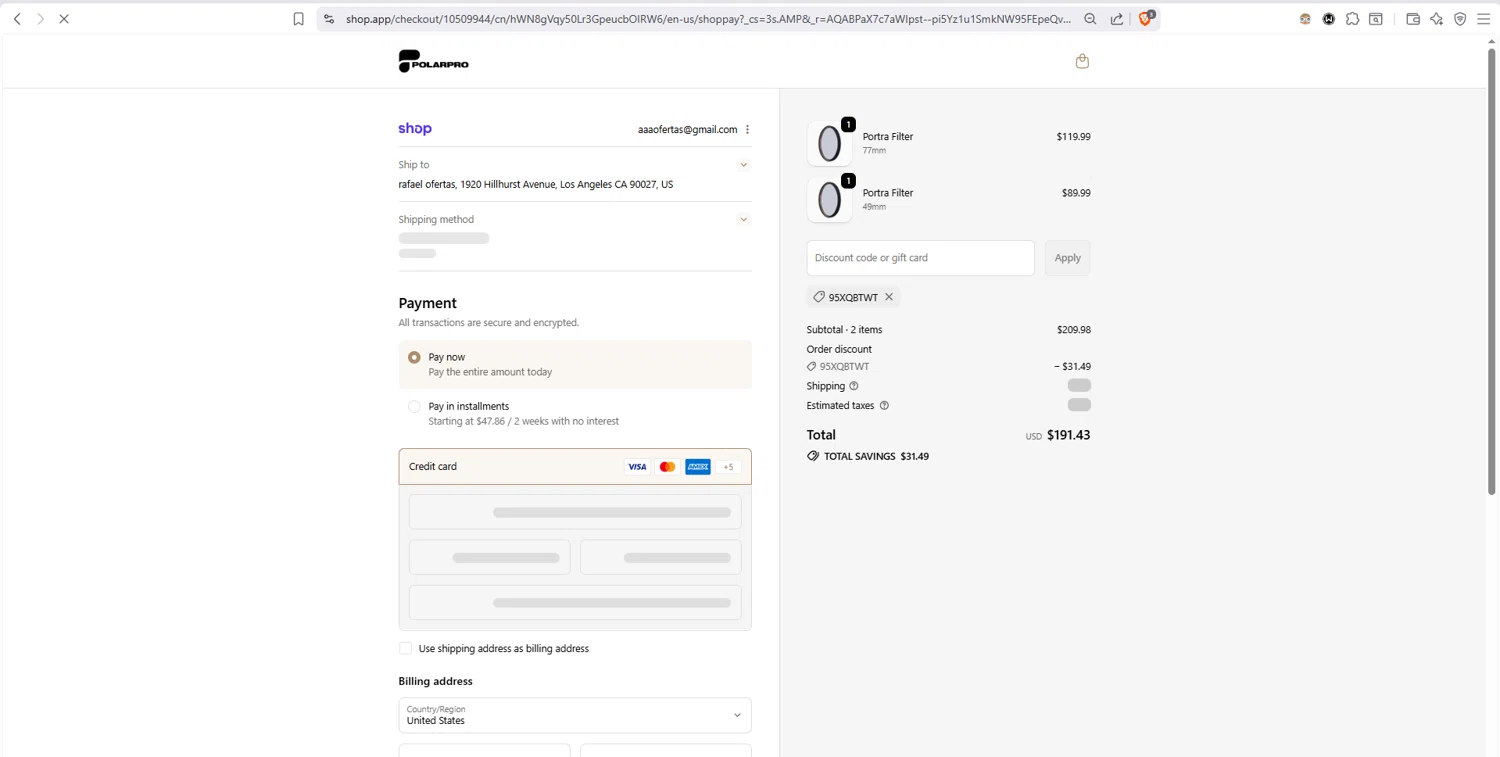The width and height of the screenshot is (1500, 757).
Task: Expand the Shipping method section
Action: click(x=743, y=220)
